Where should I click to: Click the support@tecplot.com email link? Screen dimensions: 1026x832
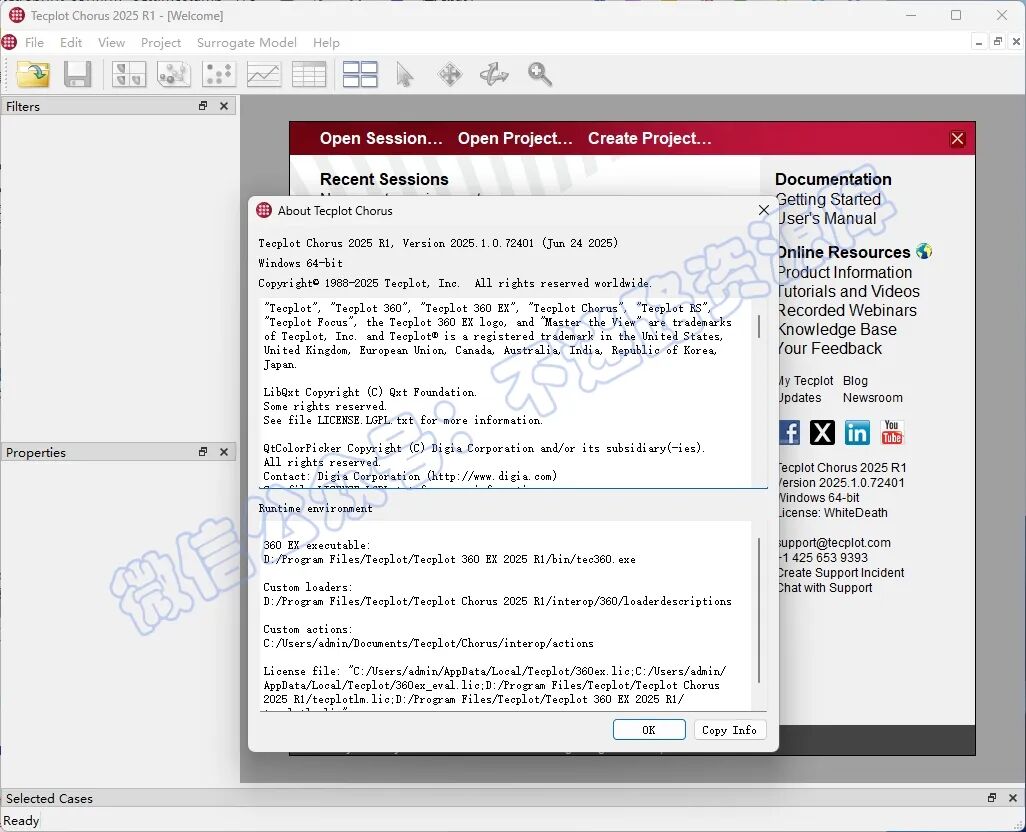coord(834,542)
